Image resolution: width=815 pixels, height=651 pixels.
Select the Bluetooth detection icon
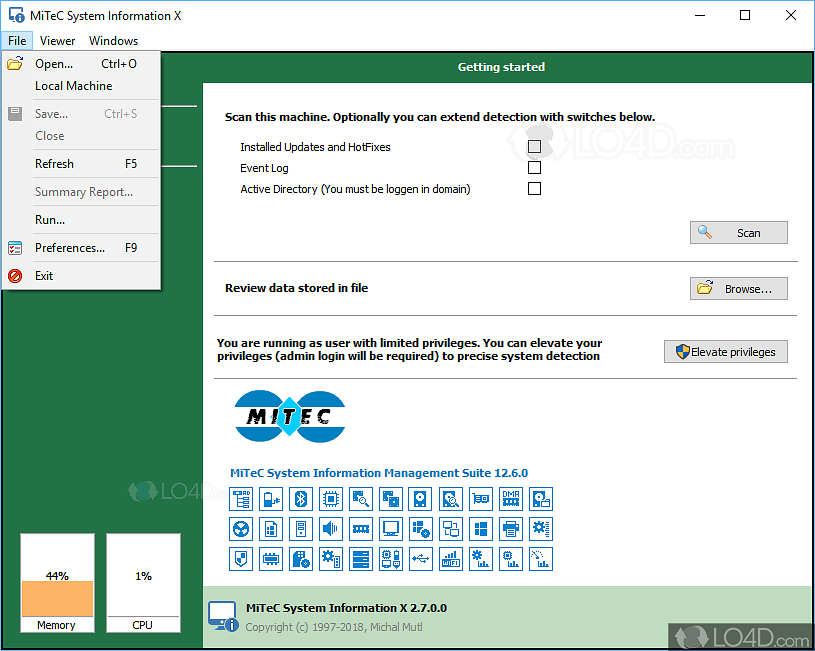pos(300,498)
